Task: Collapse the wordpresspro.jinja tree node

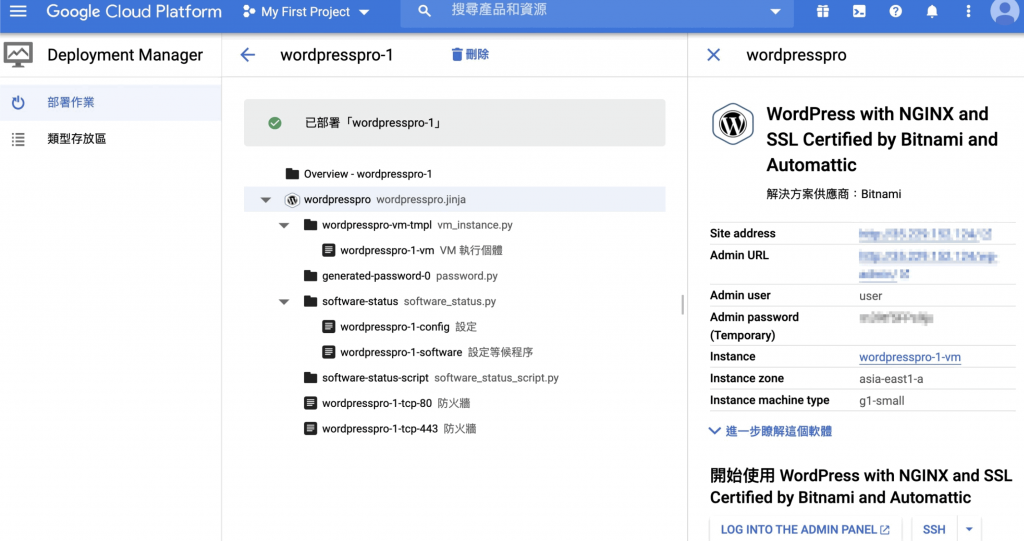Action: 266,200
